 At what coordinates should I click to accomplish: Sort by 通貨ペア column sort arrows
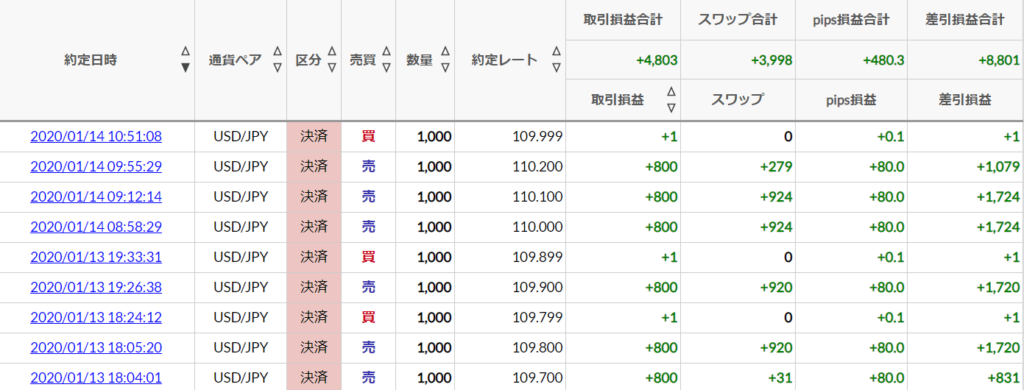277,59
